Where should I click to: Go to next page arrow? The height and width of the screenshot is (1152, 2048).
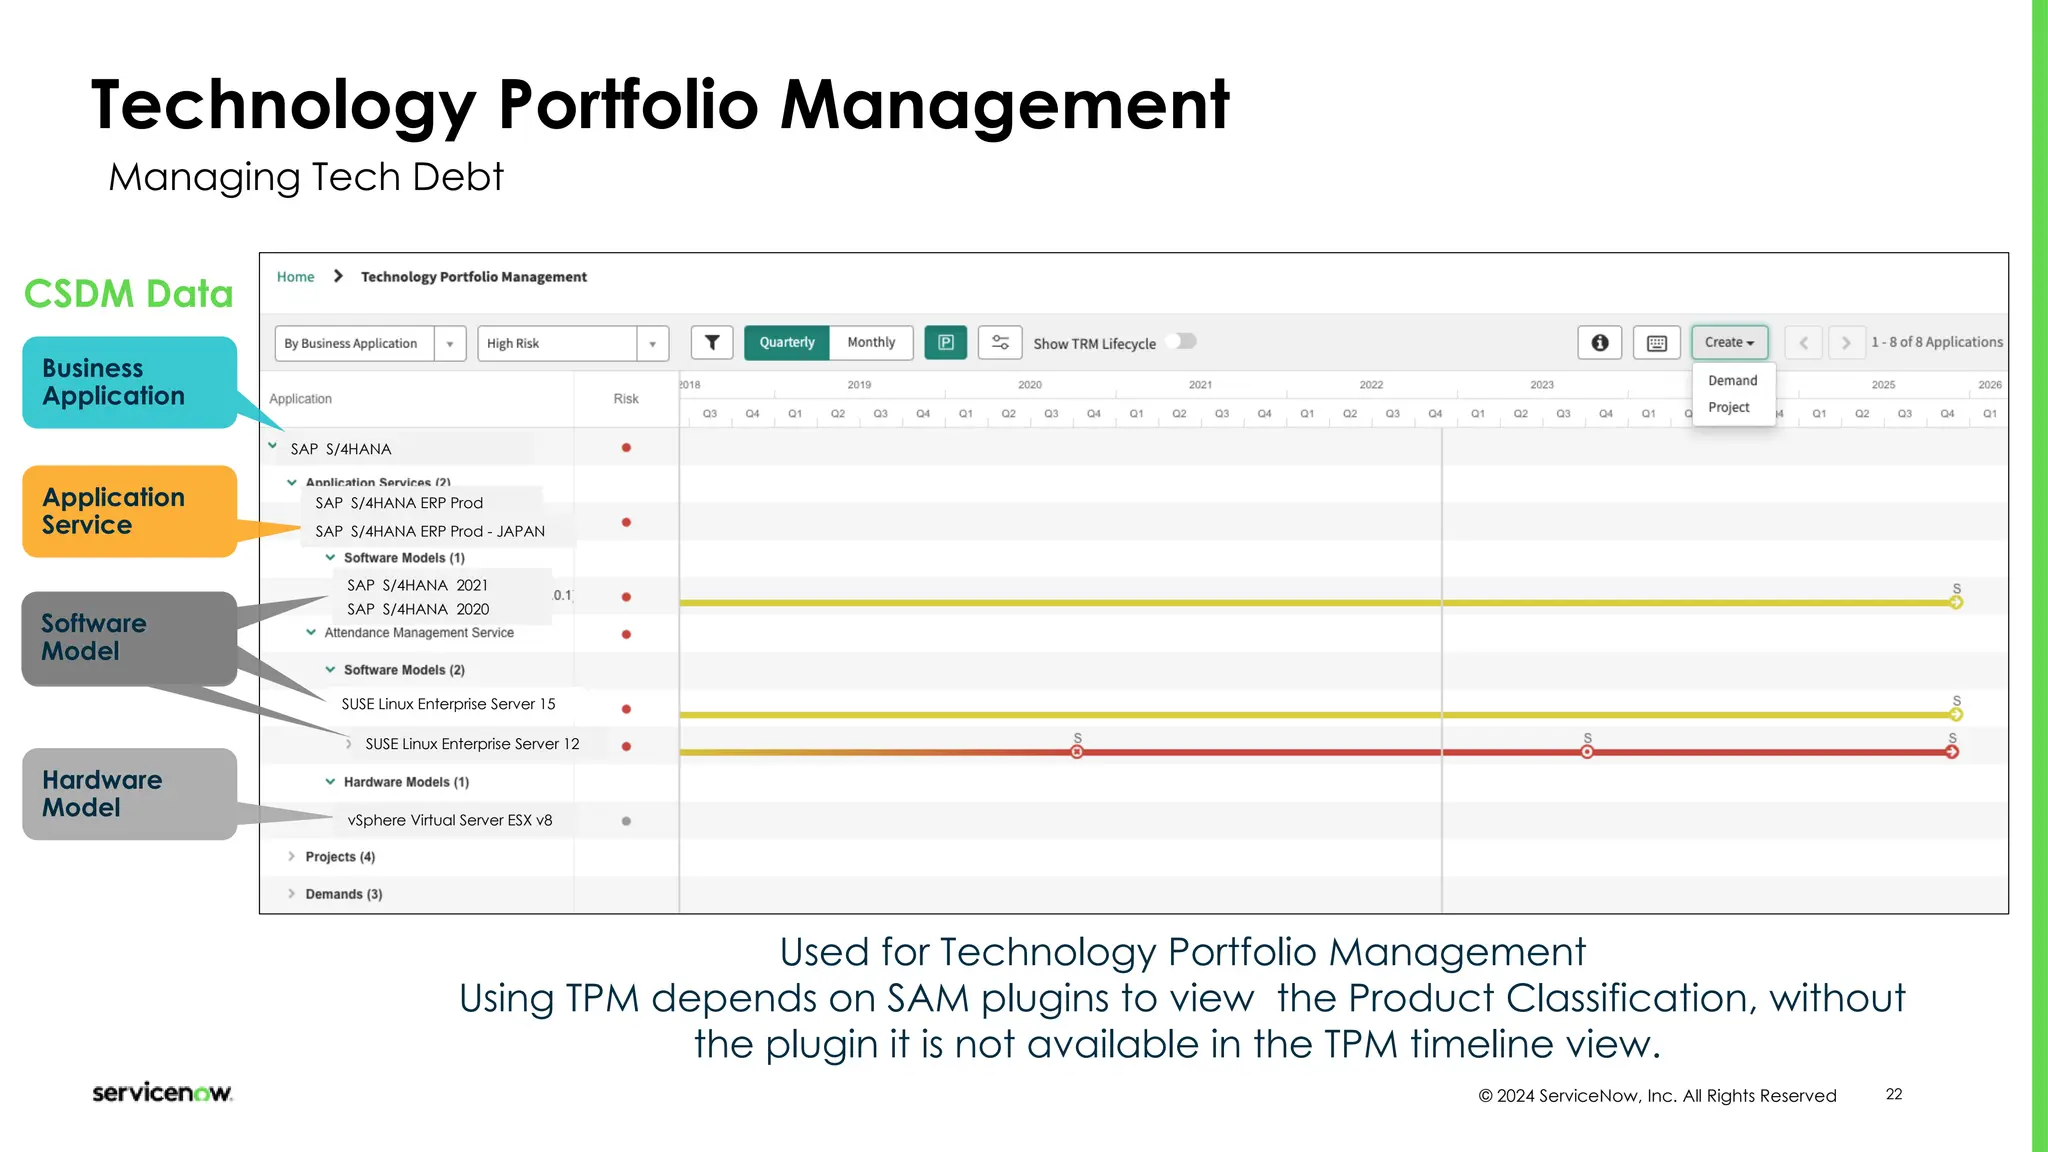tap(1846, 343)
